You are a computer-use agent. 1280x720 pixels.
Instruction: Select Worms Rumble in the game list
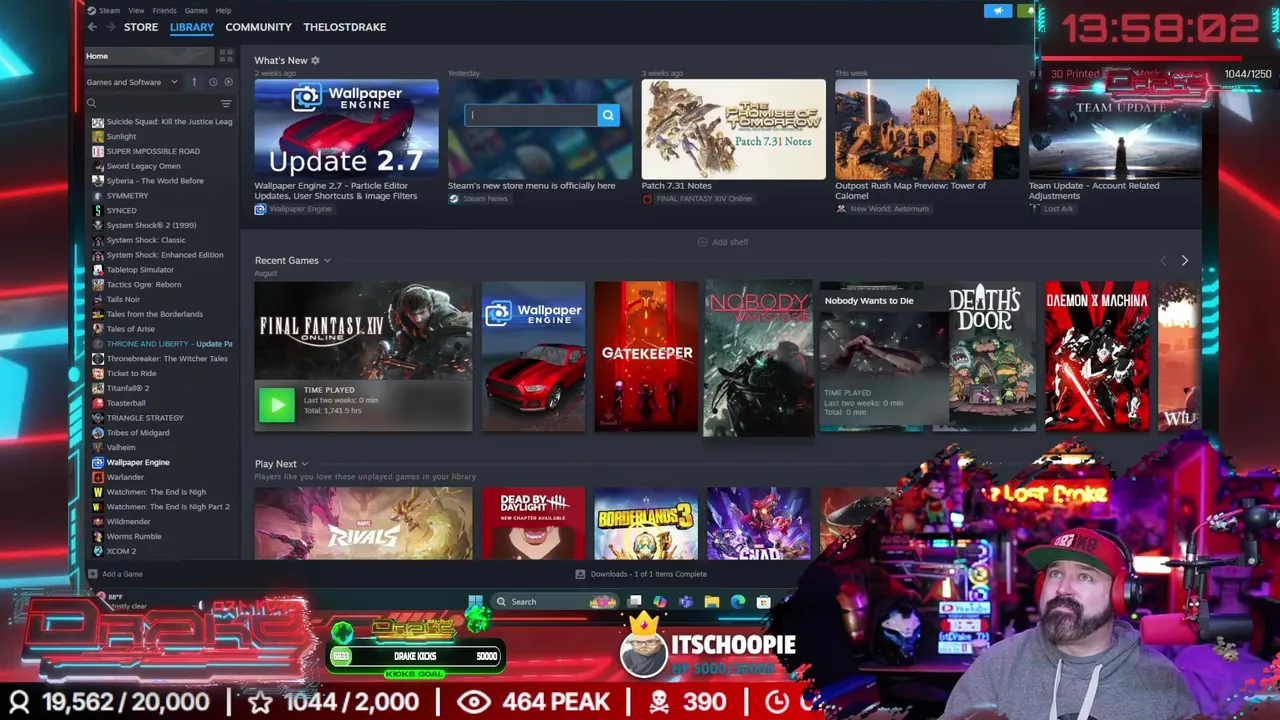(x=134, y=536)
